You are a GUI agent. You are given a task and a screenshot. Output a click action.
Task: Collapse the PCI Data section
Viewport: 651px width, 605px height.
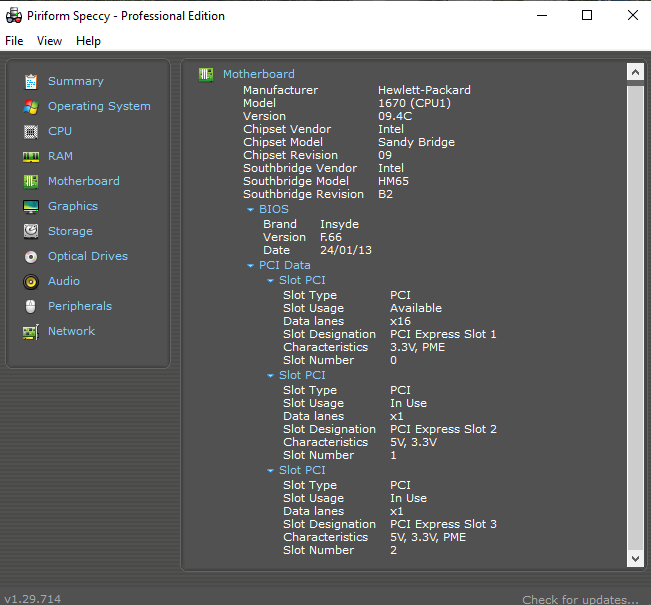pos(250,266)
